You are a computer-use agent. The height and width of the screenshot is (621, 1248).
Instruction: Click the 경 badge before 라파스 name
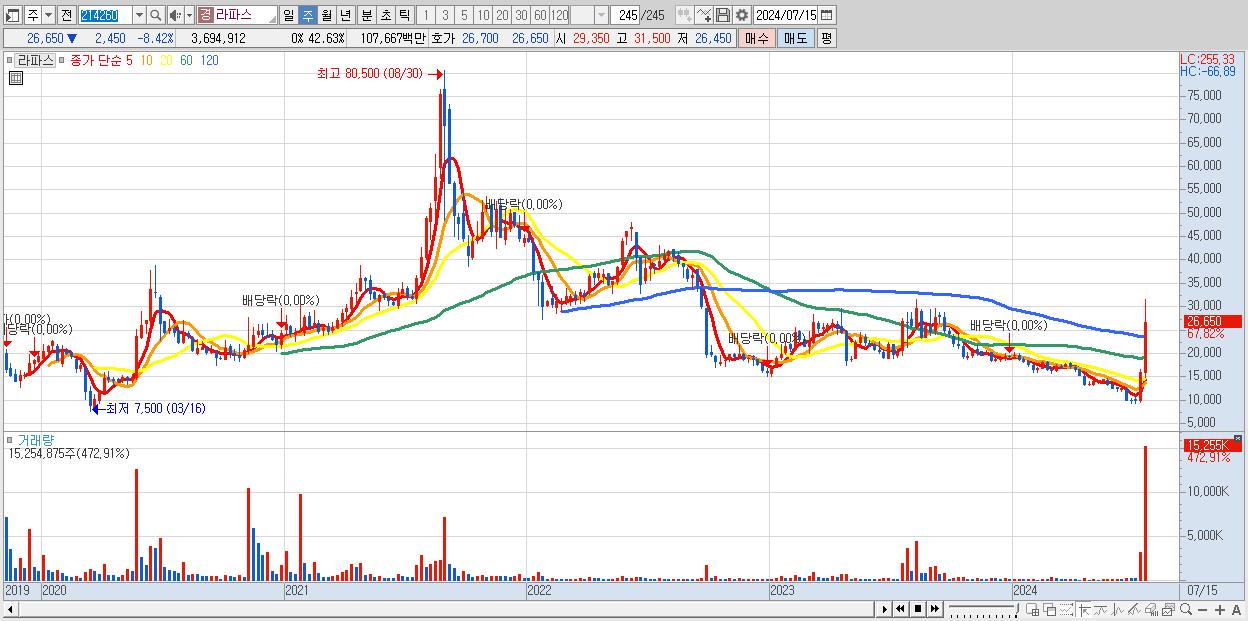(205, 15)
